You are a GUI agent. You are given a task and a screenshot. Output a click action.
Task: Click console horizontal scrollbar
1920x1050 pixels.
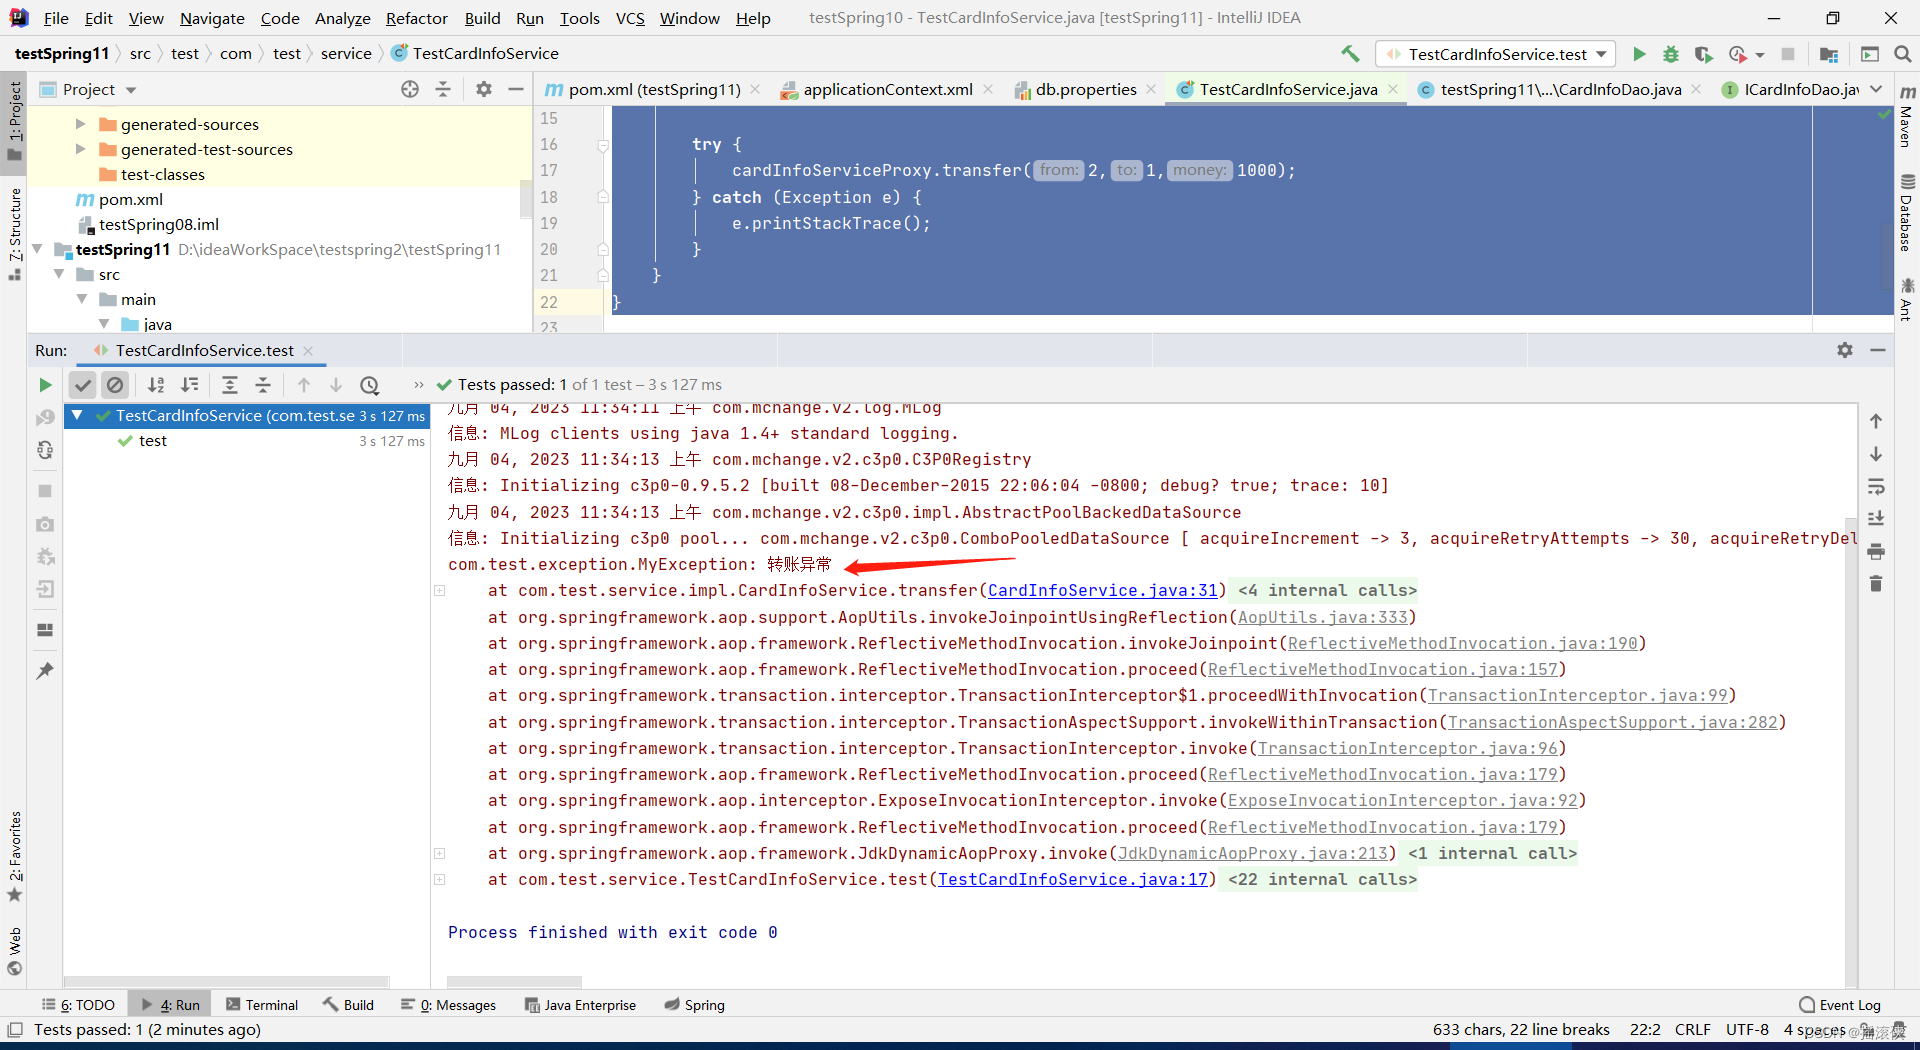coord(514,981)
